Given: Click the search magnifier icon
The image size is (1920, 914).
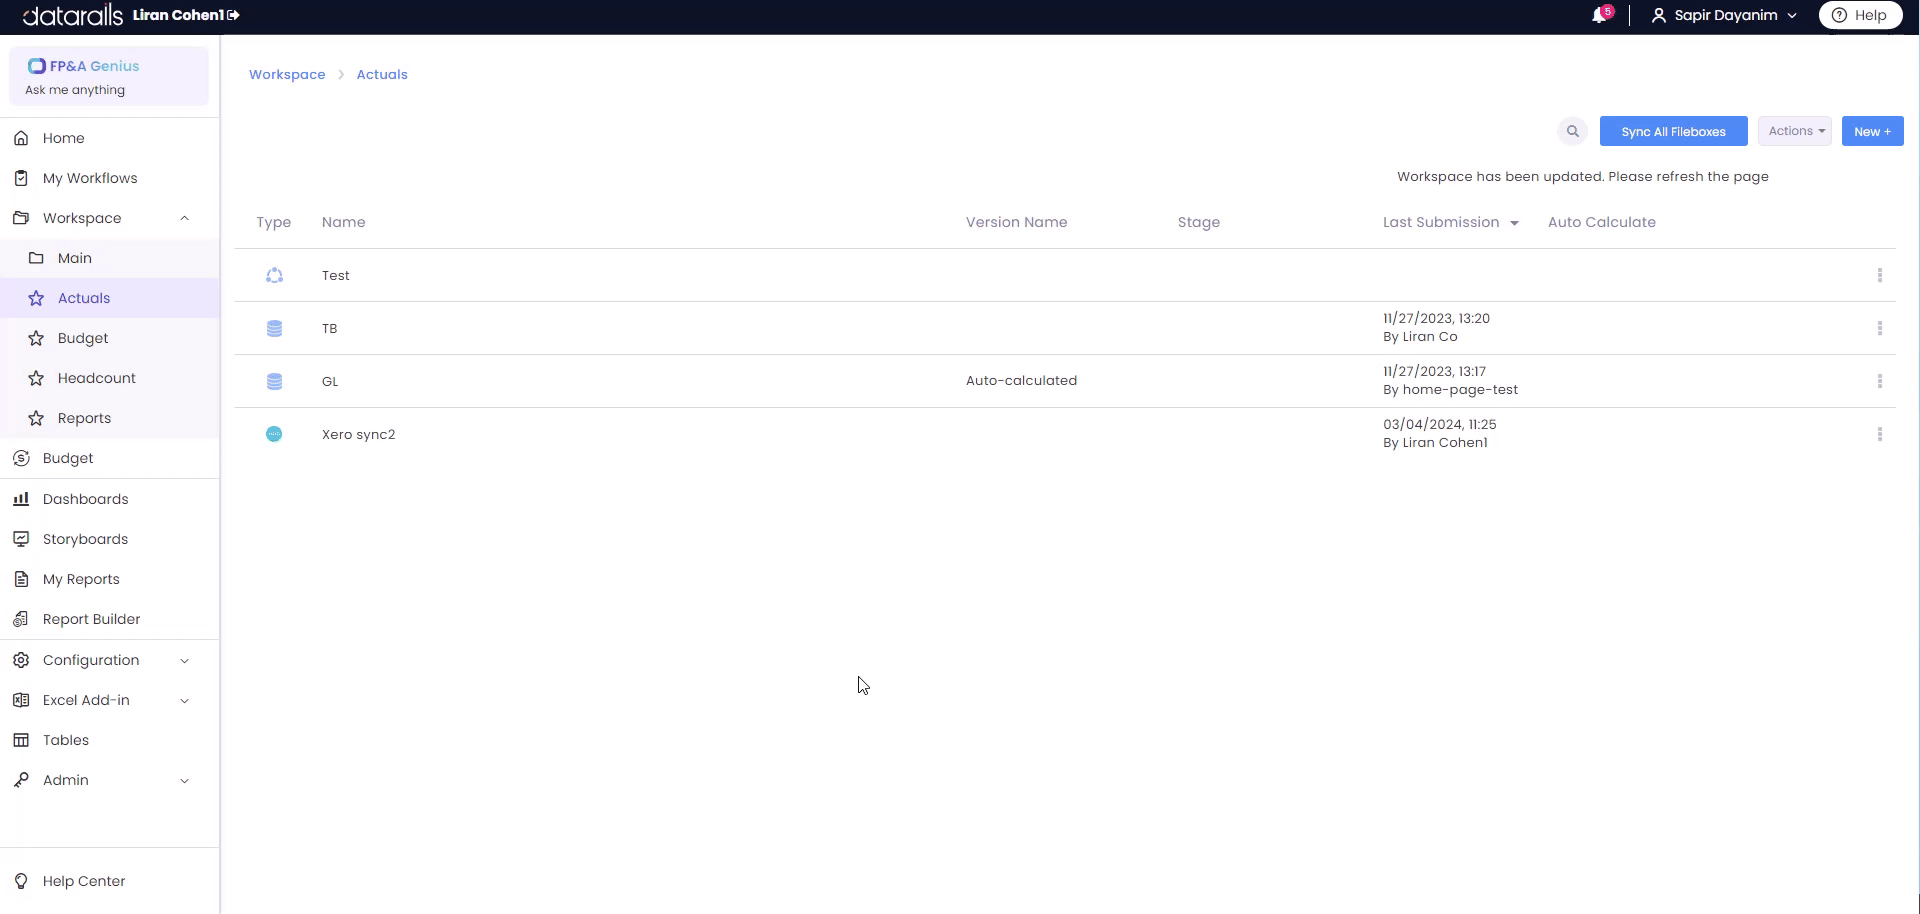Looking at the screenshot, I should click(1573, 131).
